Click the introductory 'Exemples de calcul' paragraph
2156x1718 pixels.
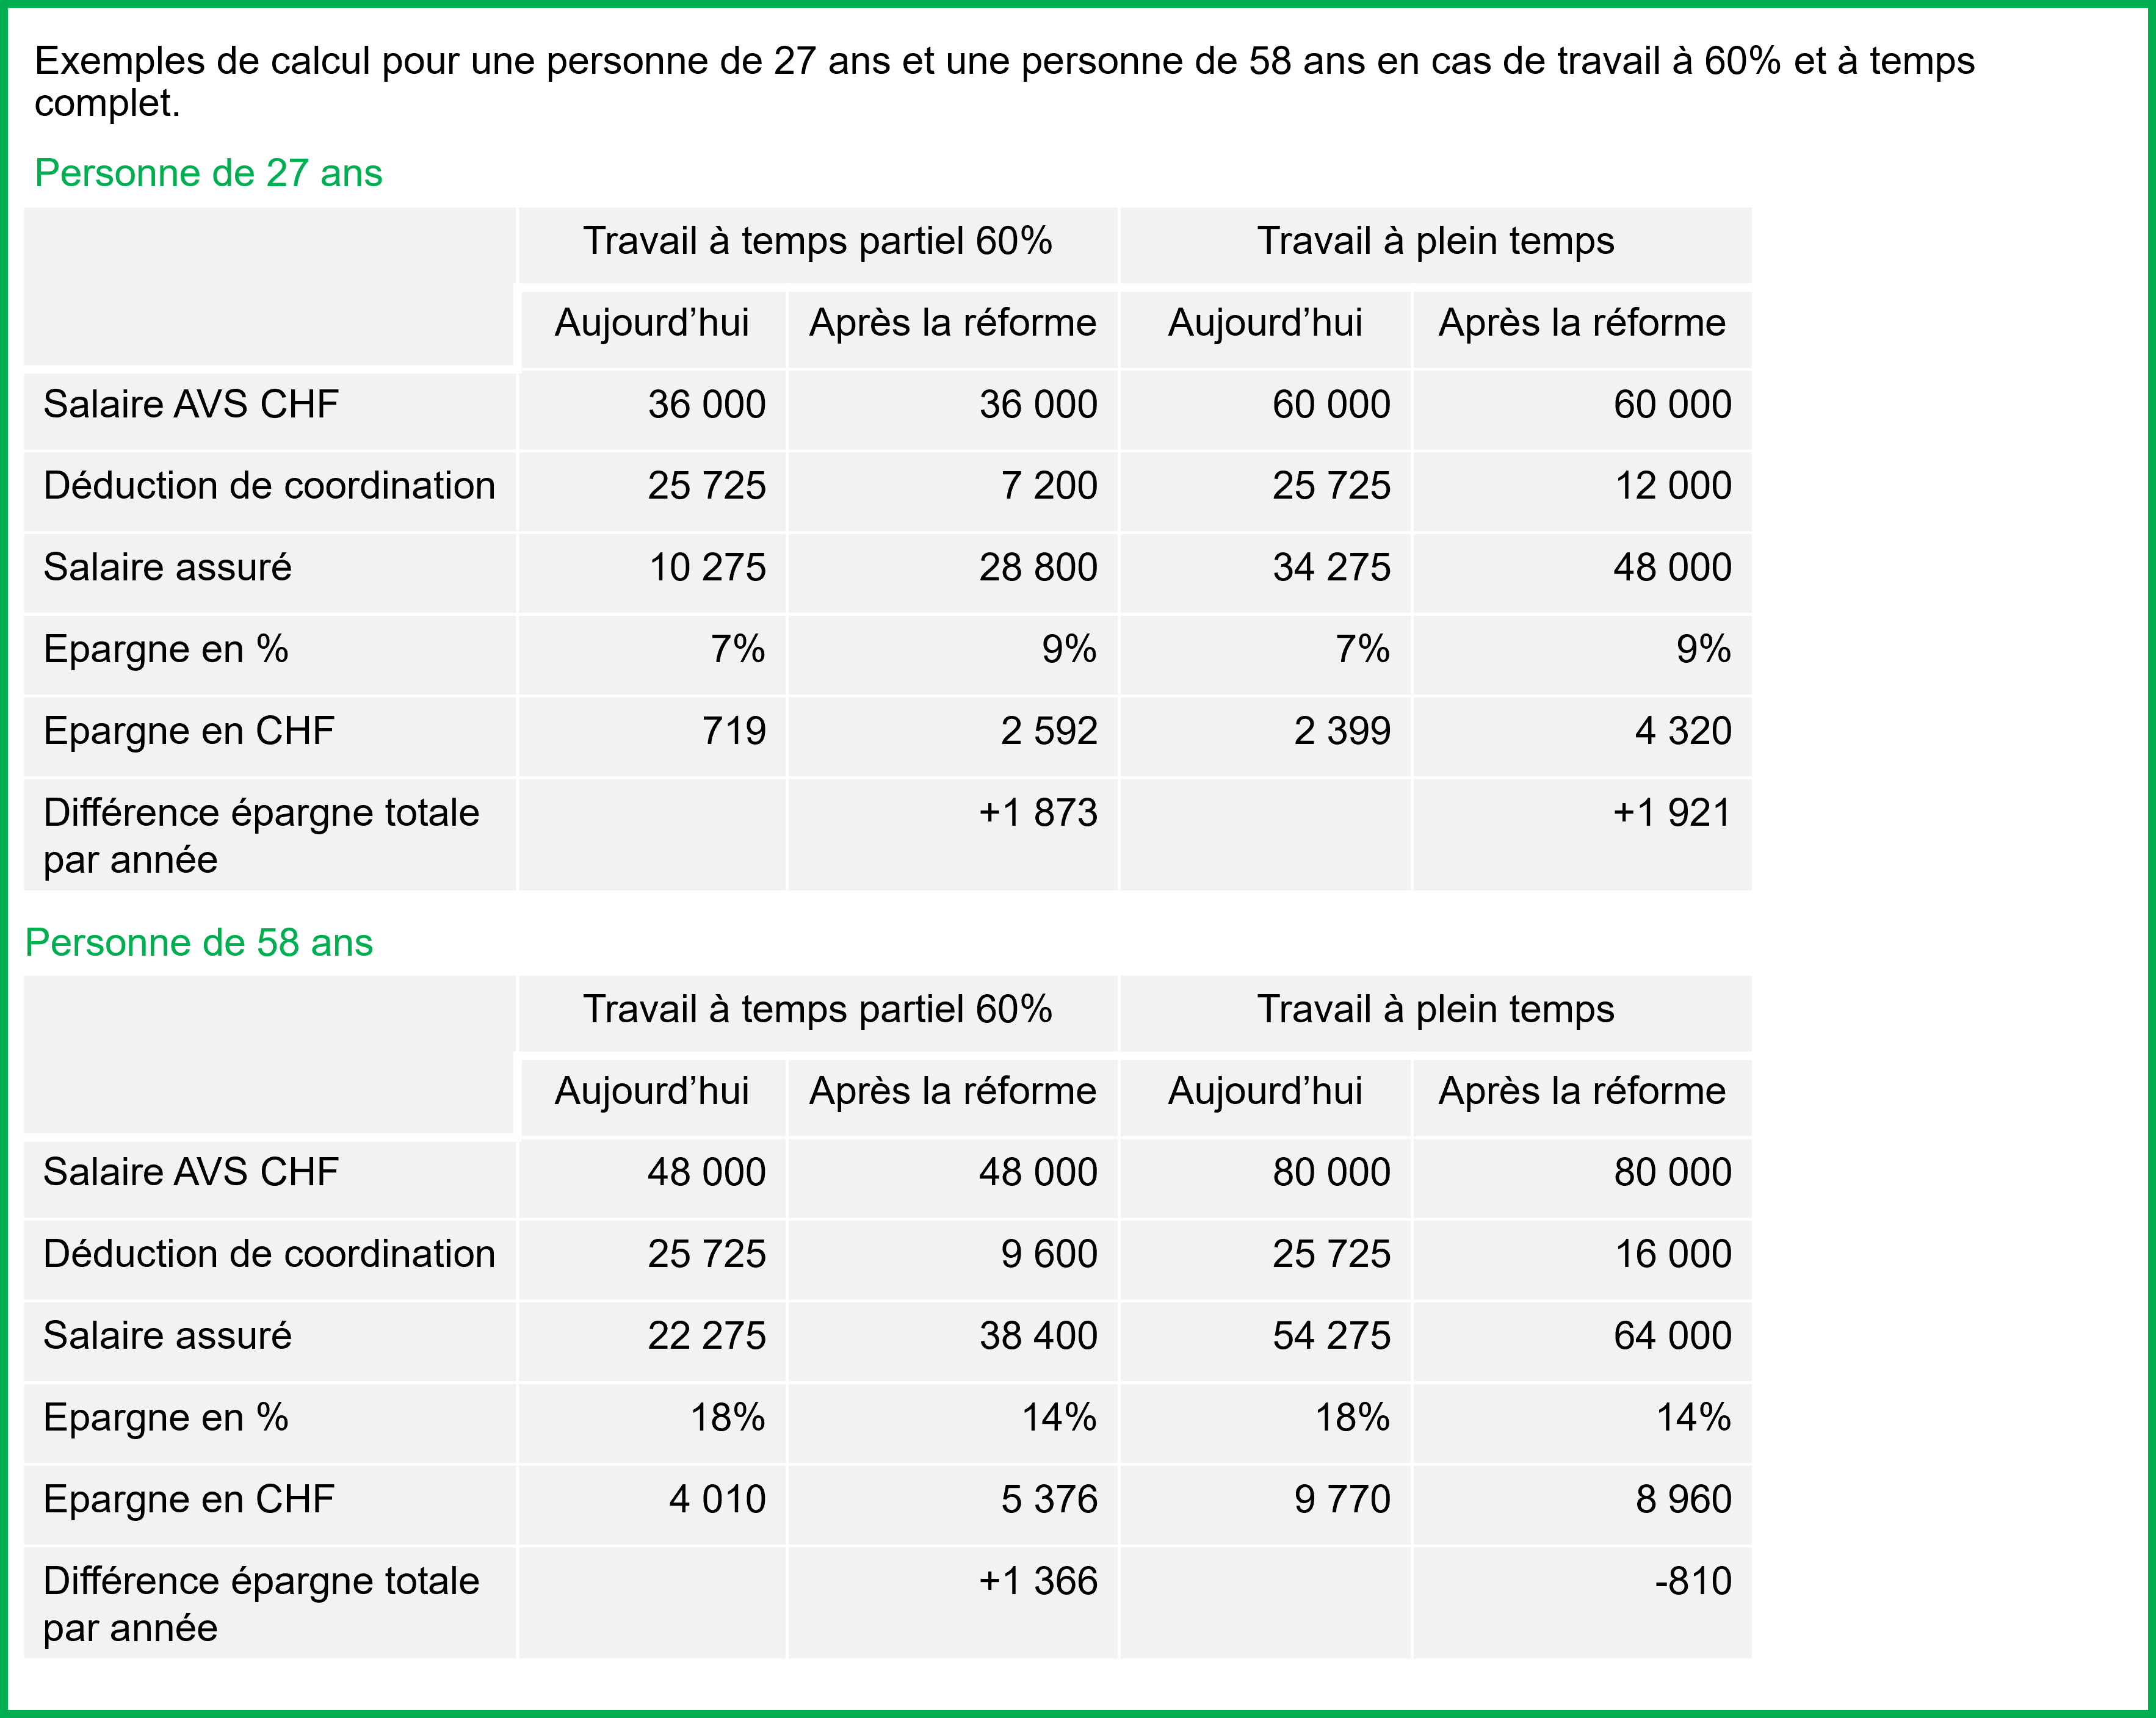tap(1004, 81)
